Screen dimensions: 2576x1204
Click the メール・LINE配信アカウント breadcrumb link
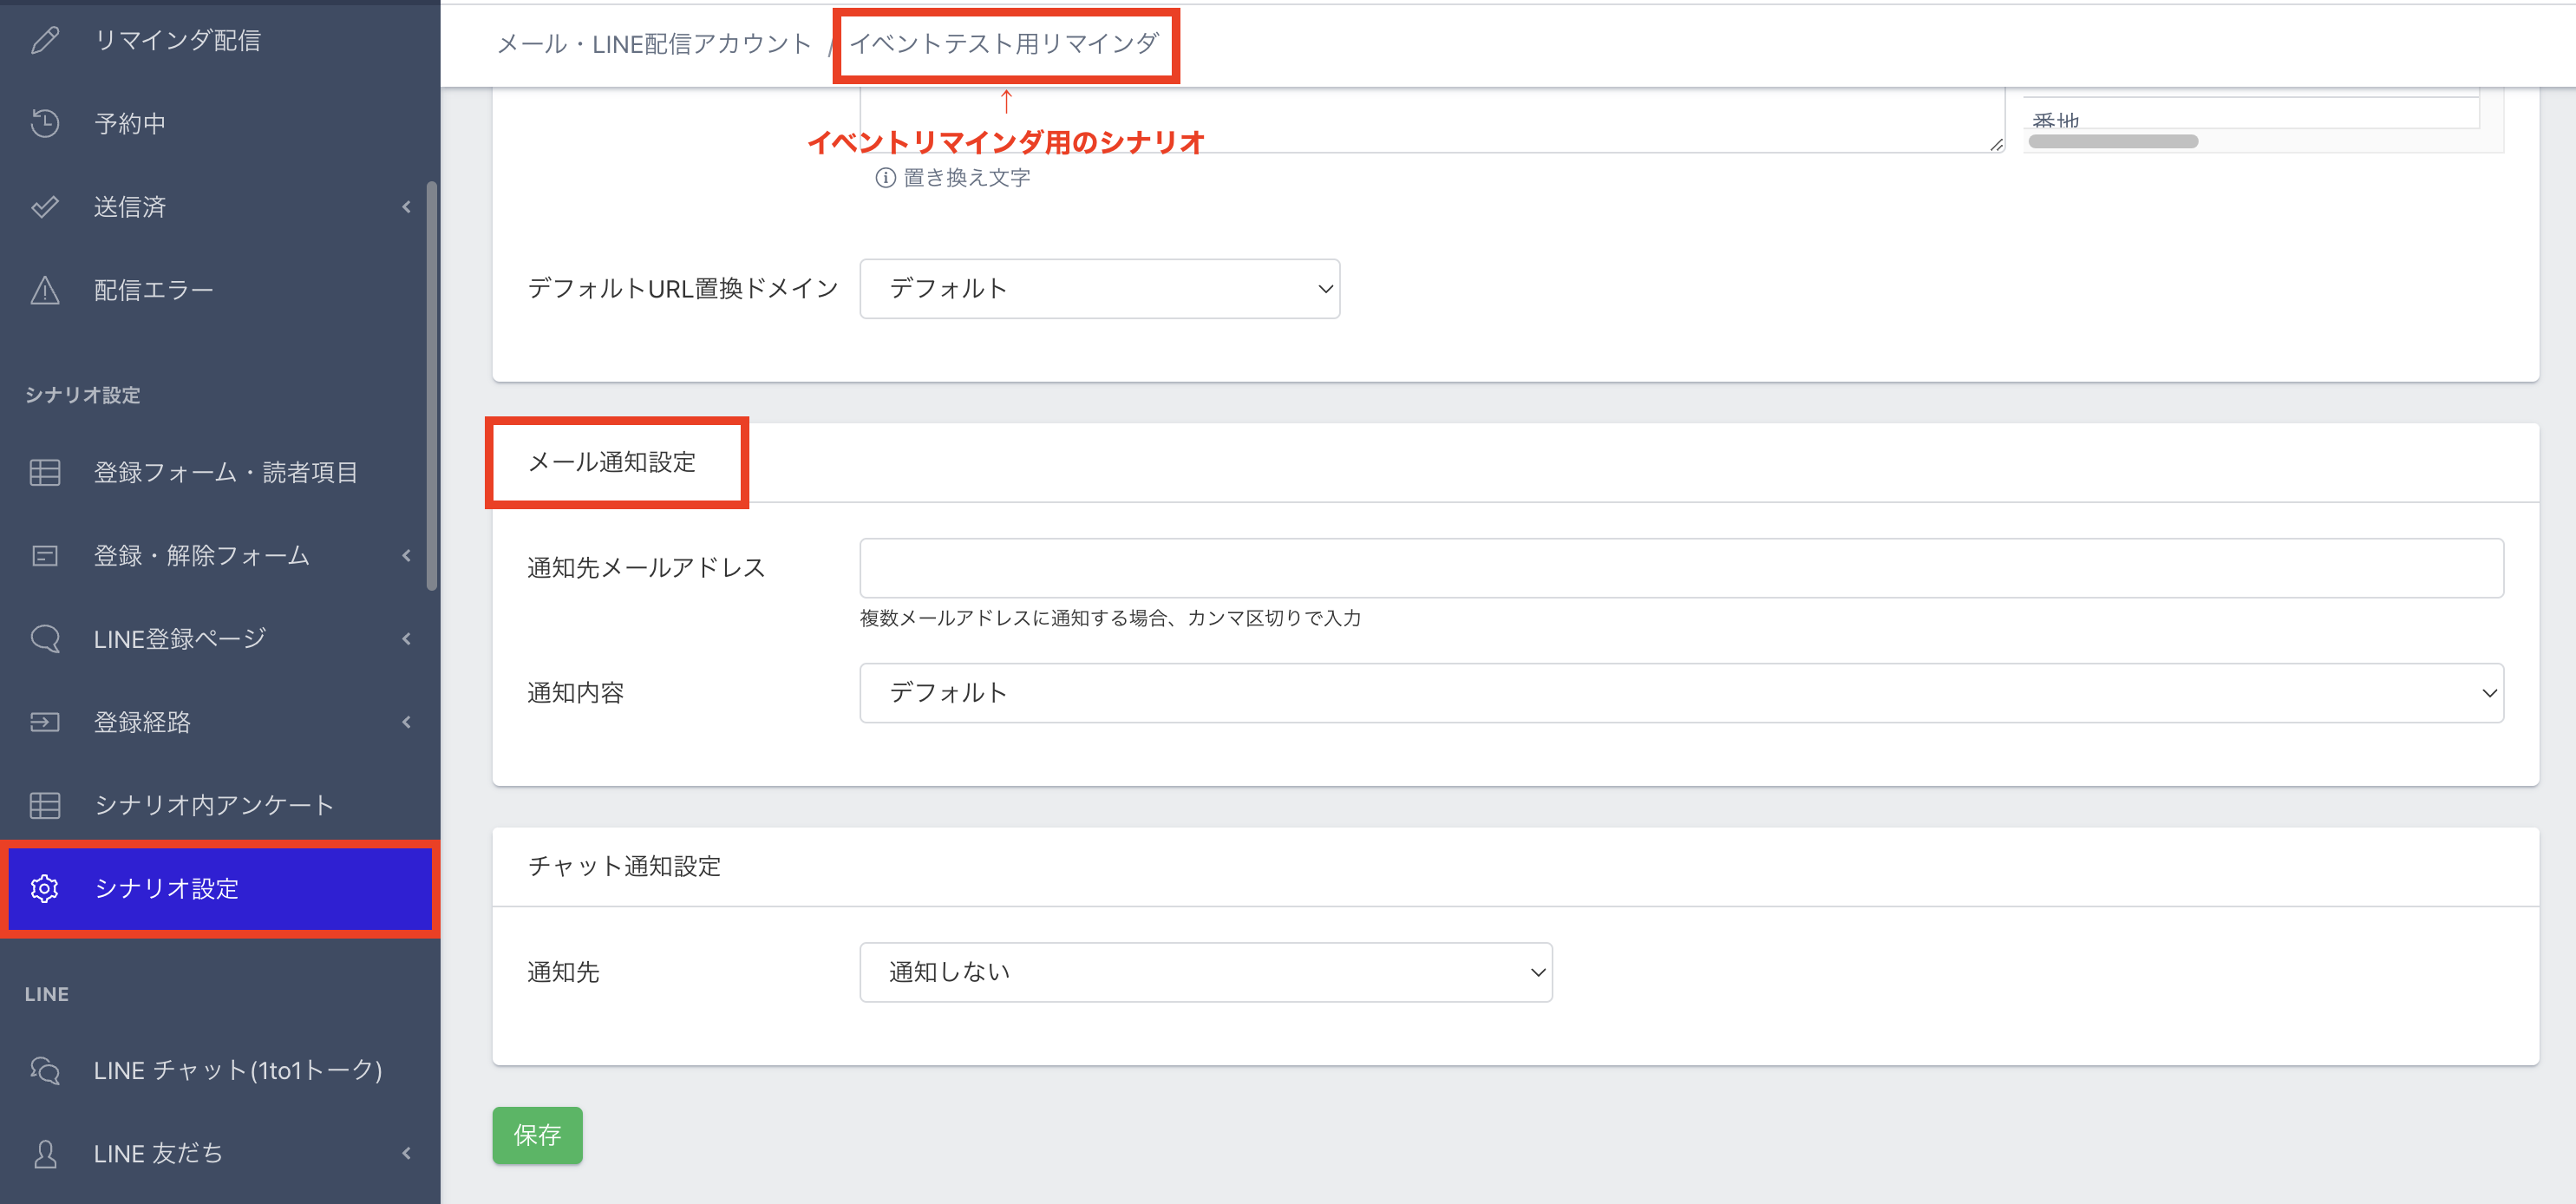pyautogui.click(x=654, y=44)
